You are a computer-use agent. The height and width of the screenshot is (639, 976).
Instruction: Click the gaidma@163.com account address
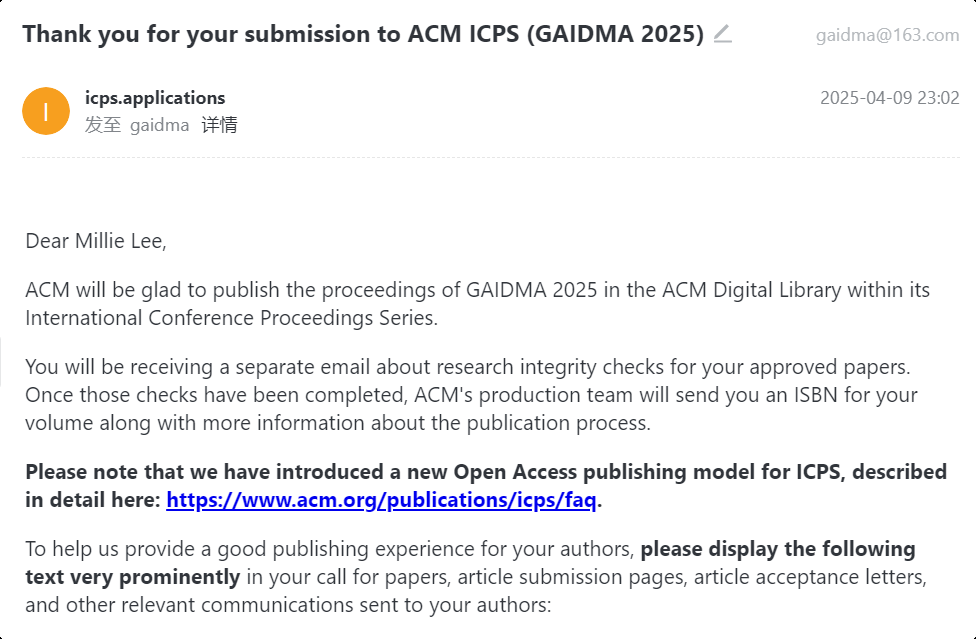(888, 35)
